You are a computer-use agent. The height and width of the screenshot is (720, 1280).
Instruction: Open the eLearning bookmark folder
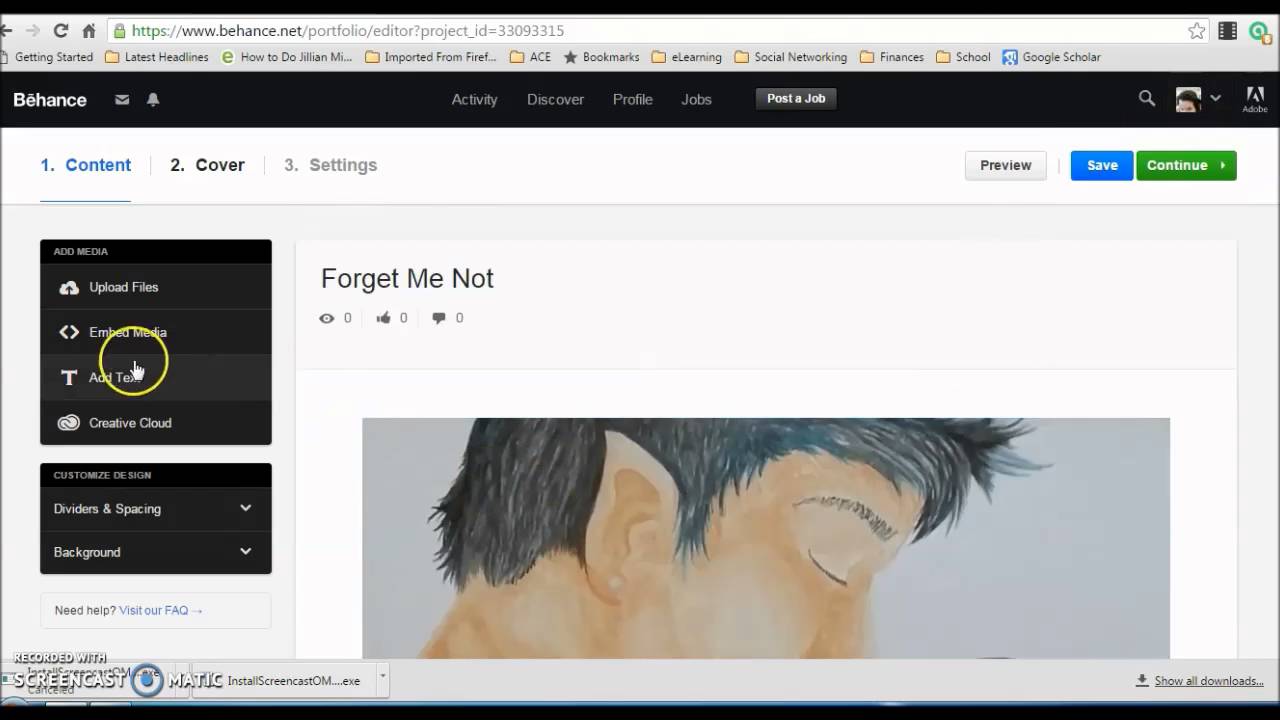click(686, 57)
